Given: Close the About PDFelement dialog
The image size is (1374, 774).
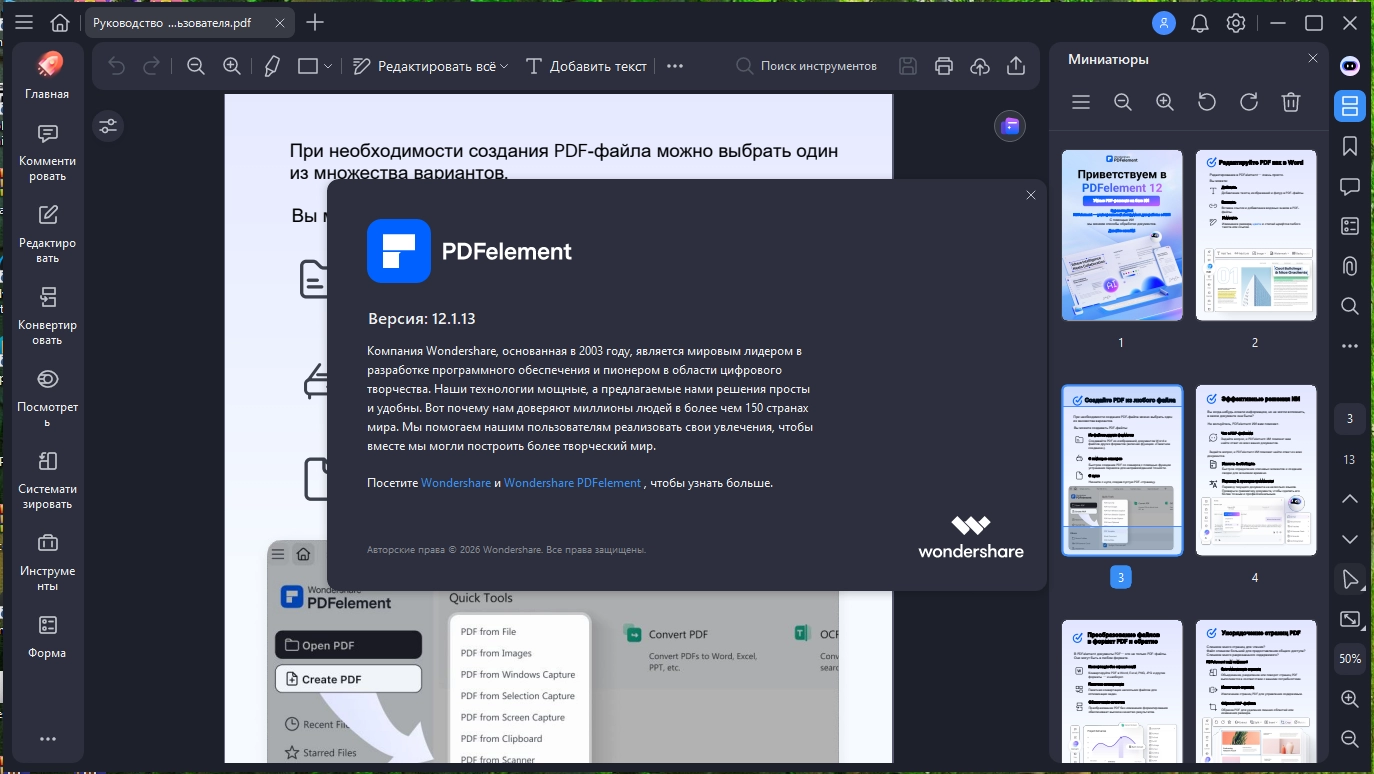Looking at the screenshot, I should click(x=1031, y=195).
